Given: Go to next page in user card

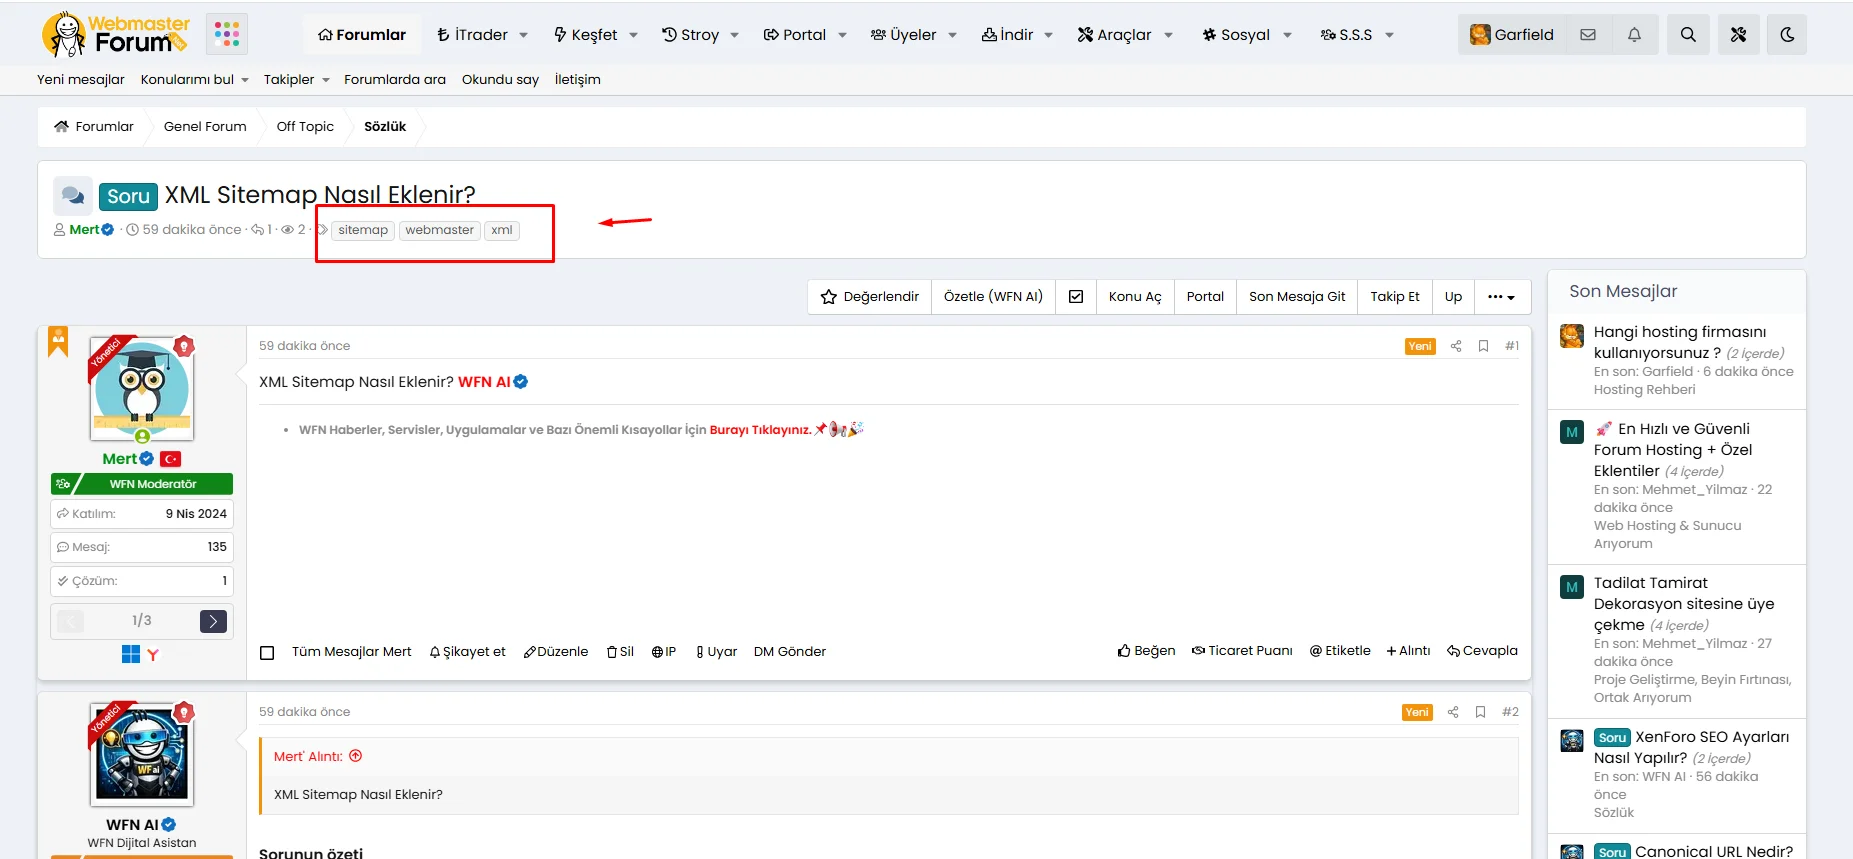Looking at the screenshot, I should click(x=213, y=621).
